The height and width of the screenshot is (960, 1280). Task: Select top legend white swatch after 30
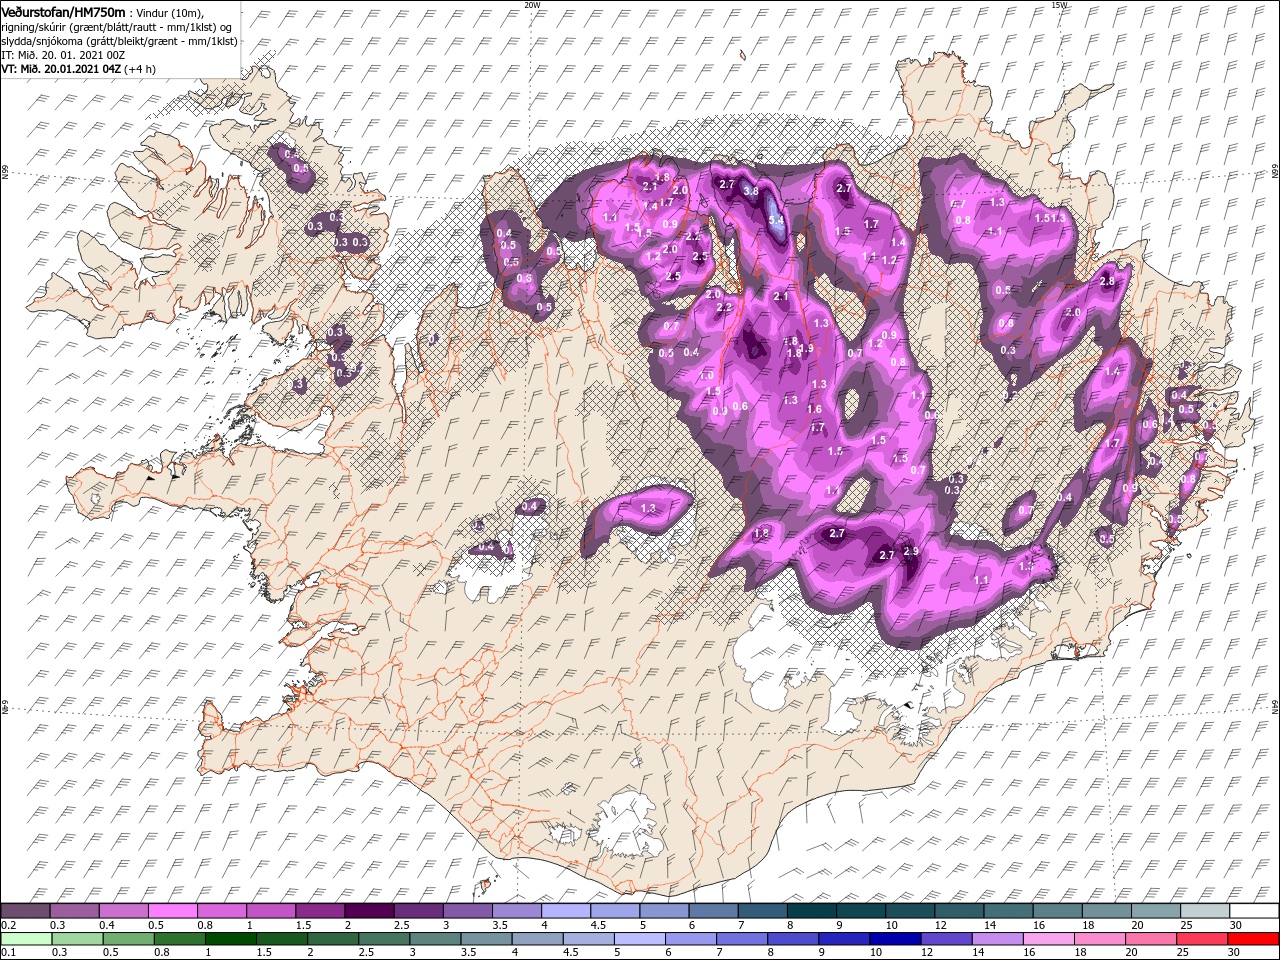click(x=1254, y=910)
